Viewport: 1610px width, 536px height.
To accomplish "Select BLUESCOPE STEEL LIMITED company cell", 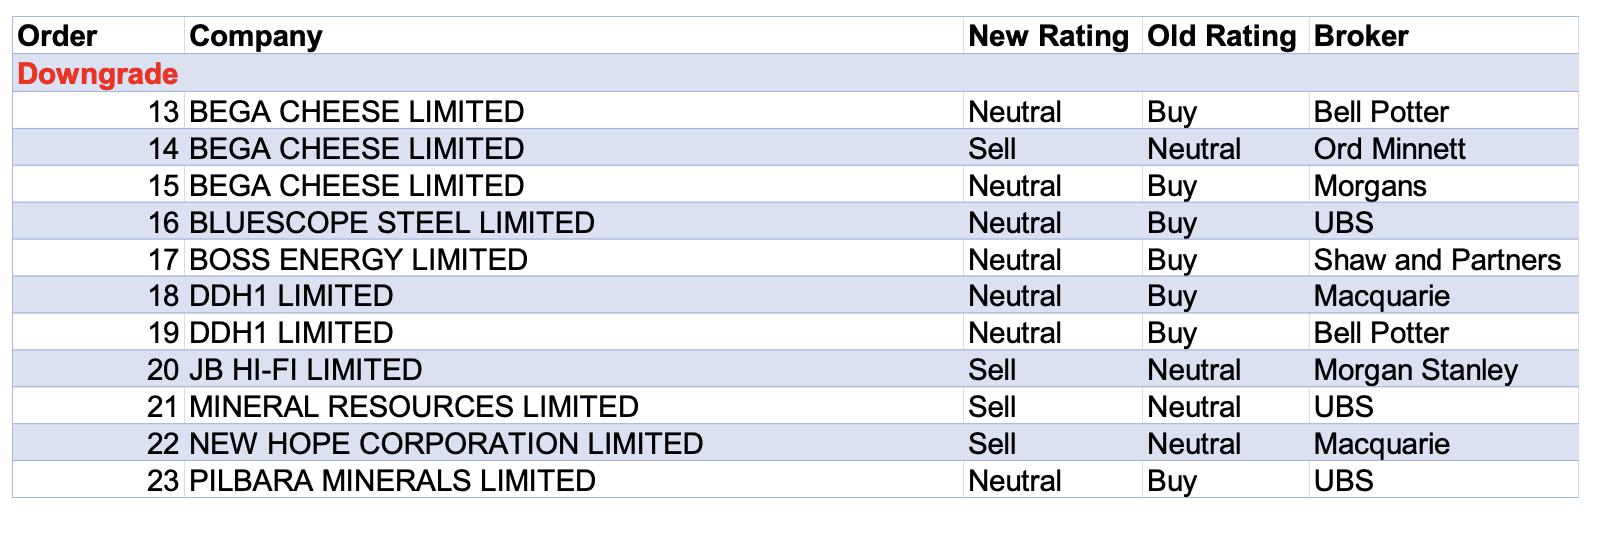I will point(392,222).
